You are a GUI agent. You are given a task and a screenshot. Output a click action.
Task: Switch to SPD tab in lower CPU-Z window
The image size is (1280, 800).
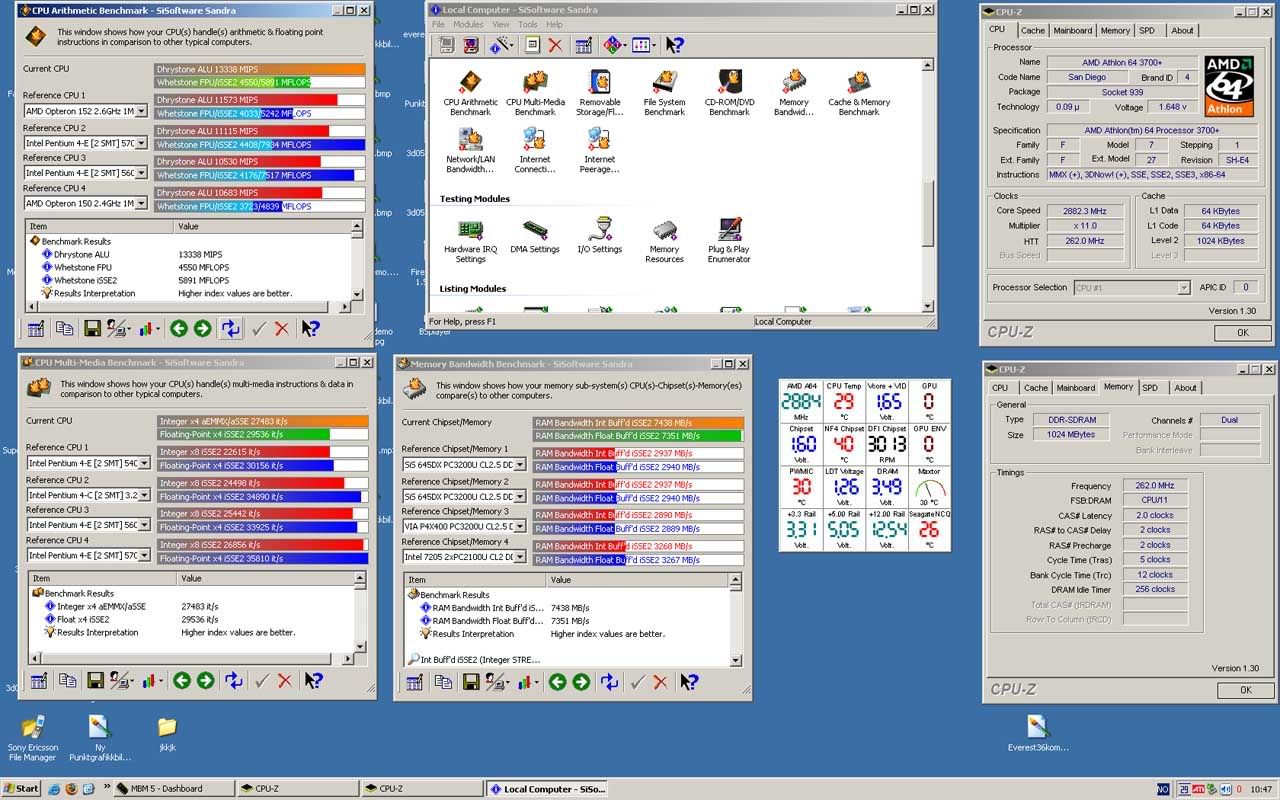[1150, 388]
